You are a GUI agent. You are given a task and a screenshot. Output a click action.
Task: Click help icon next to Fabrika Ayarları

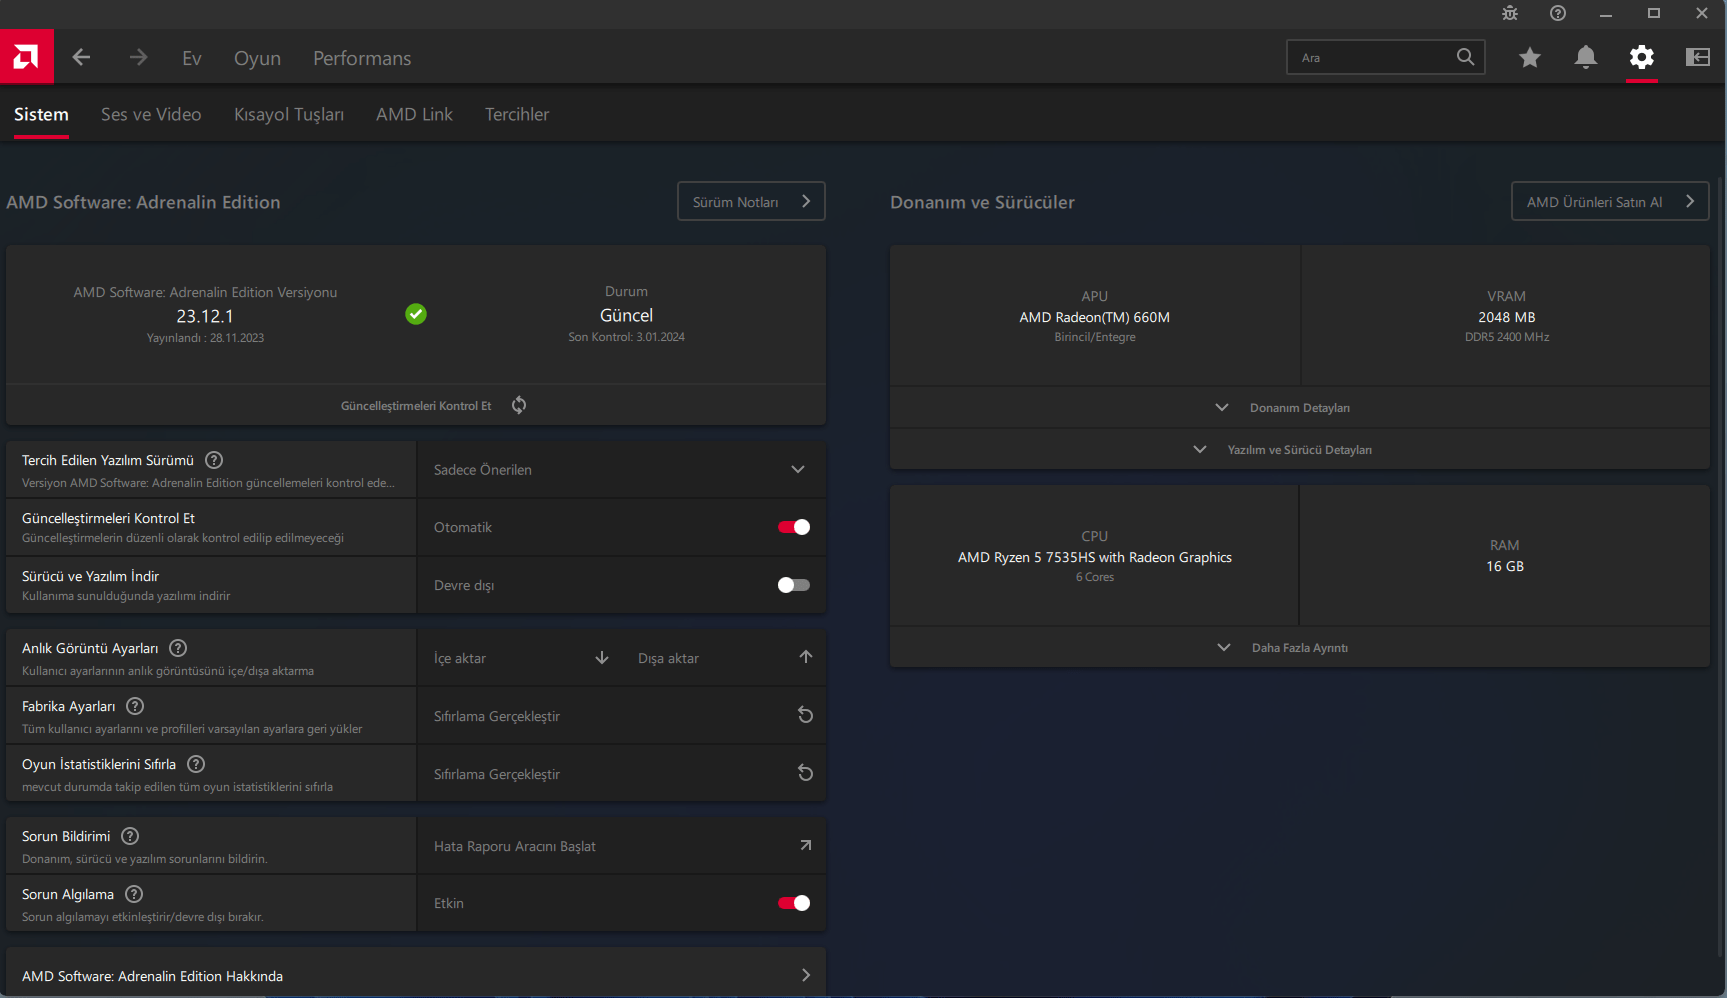(x=135, y=706)
